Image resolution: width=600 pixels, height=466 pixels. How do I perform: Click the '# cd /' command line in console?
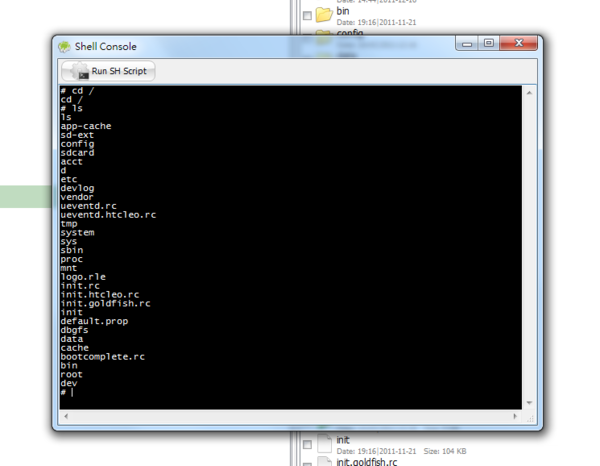(77, 91)
